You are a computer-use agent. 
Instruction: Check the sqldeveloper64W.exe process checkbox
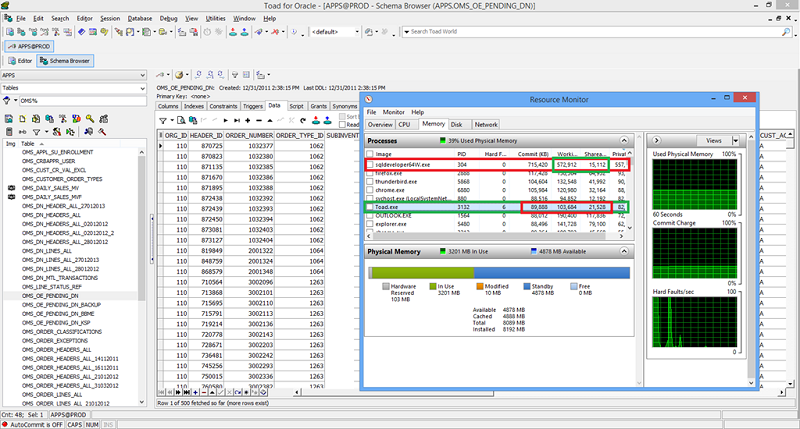[x=370, y=165]
